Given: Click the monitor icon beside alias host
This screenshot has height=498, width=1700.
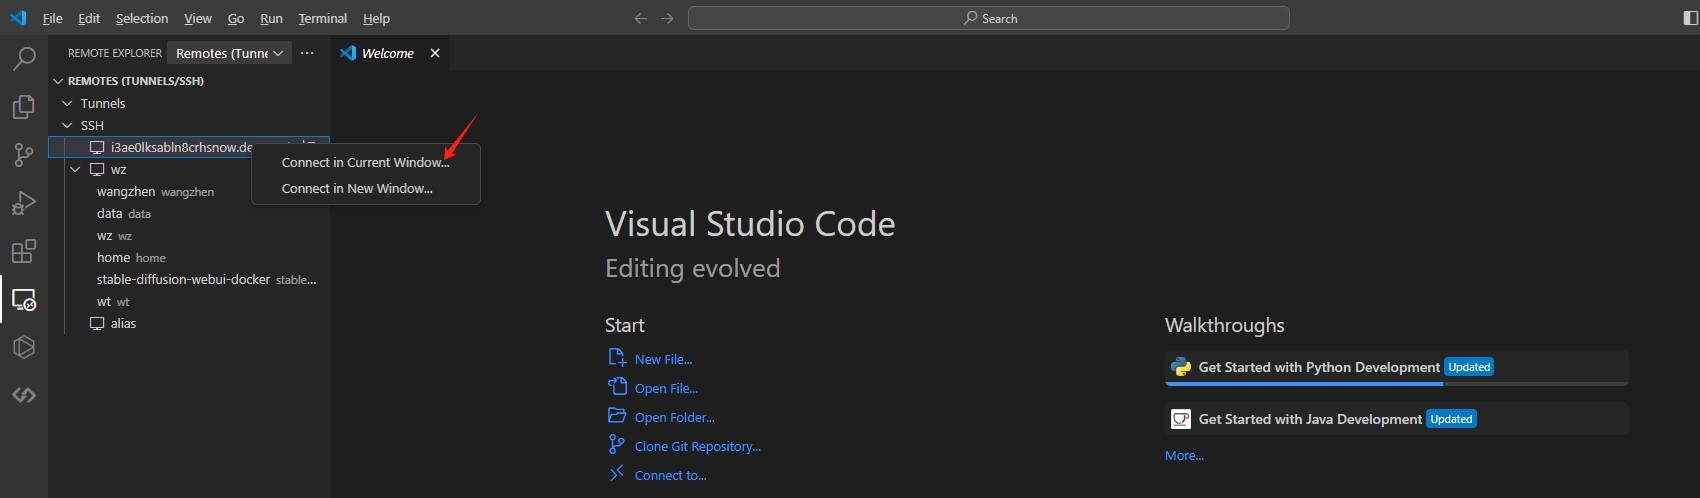Looking at the screenshot, I should [x=97, y=323].
